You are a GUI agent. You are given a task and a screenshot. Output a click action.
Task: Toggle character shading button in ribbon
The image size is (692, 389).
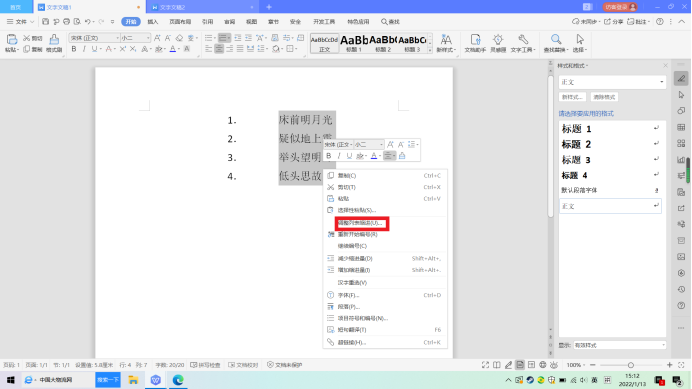click(187, 49)
